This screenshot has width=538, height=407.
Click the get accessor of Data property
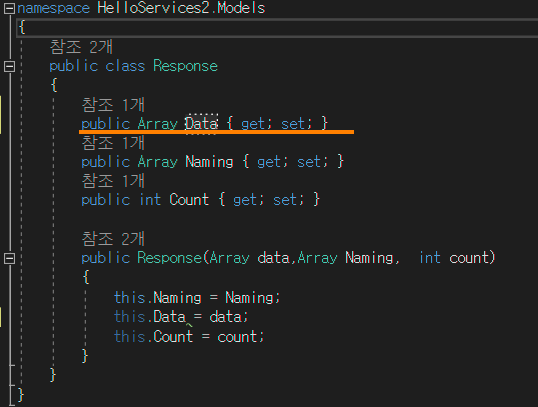point(254,124)
